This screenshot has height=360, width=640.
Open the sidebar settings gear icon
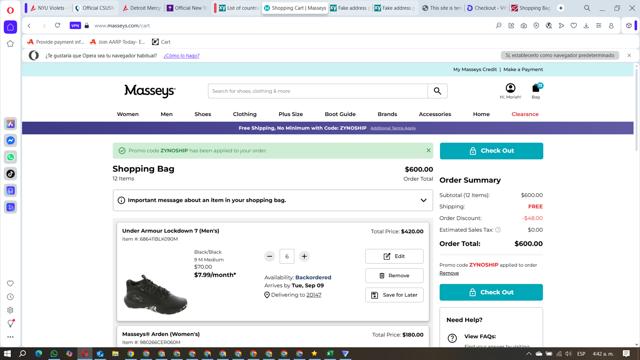click(10, 310)
